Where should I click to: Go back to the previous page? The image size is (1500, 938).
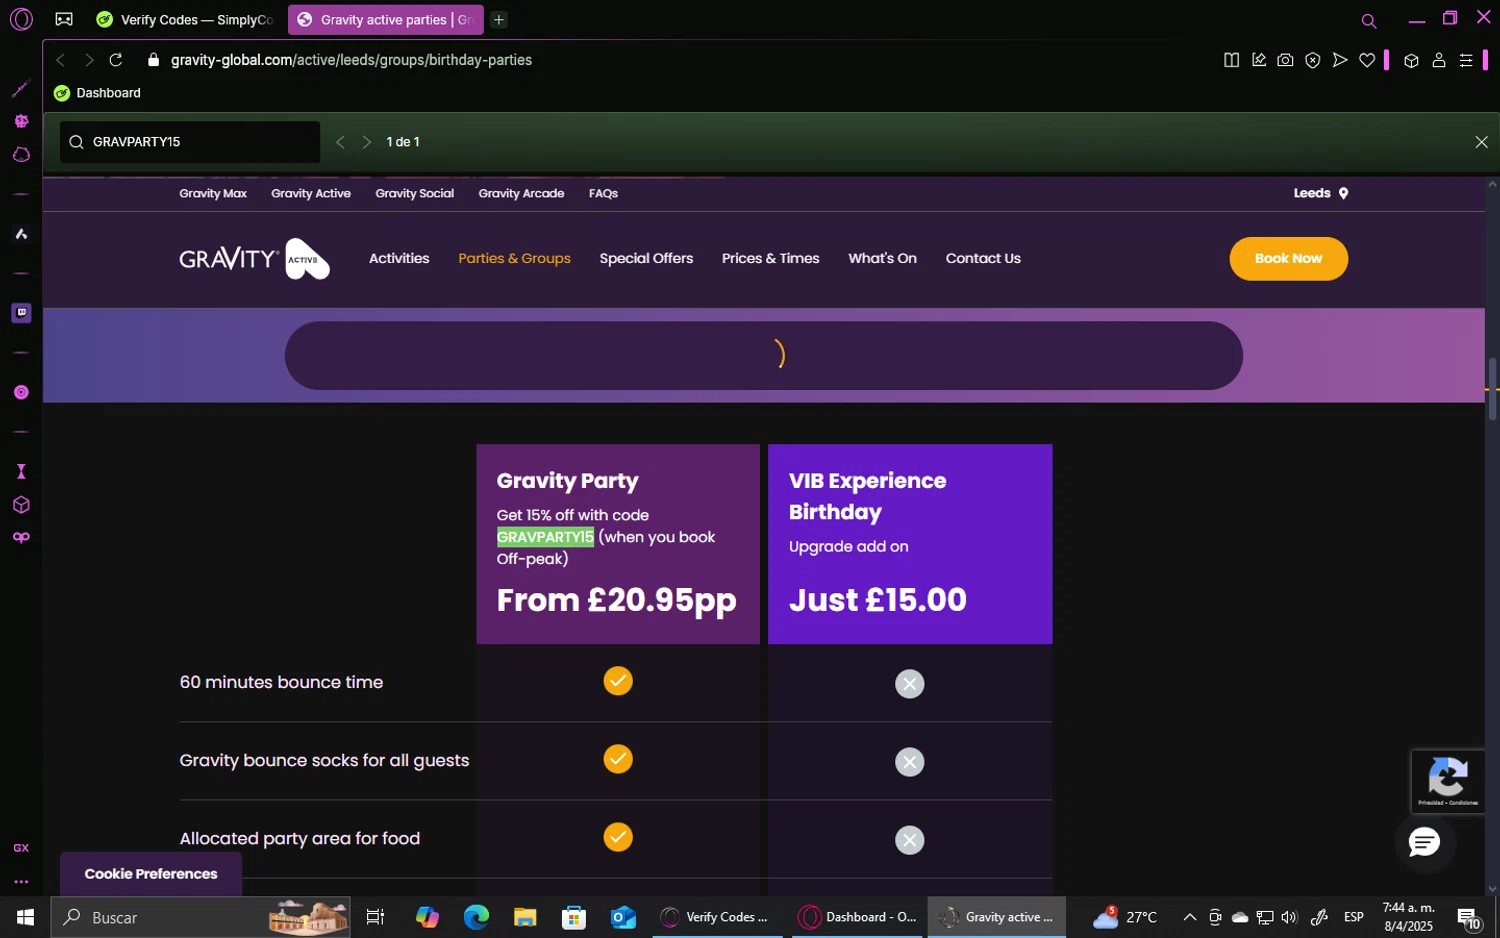[60, 60]
